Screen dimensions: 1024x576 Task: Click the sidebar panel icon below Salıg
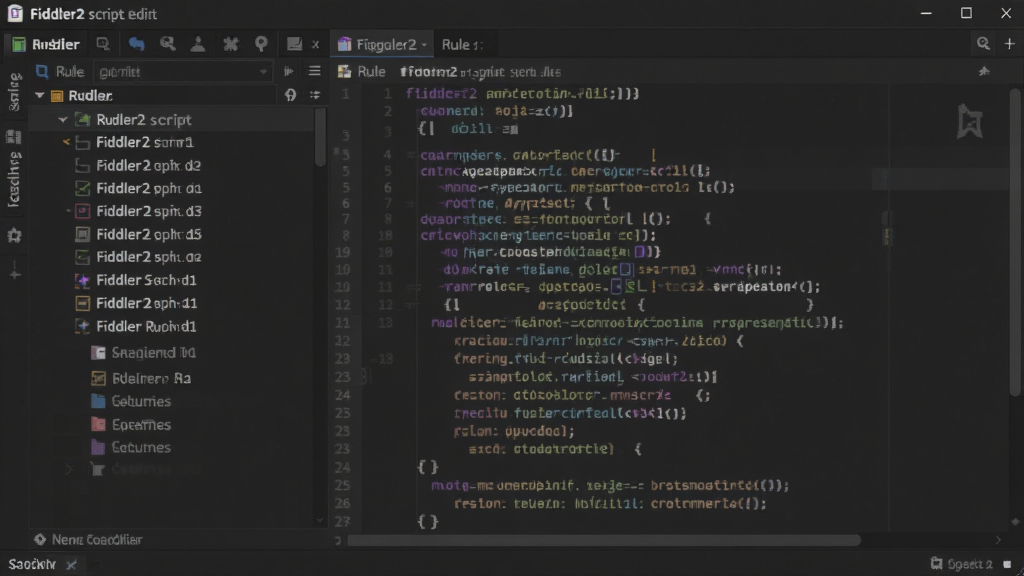point(14,136)
